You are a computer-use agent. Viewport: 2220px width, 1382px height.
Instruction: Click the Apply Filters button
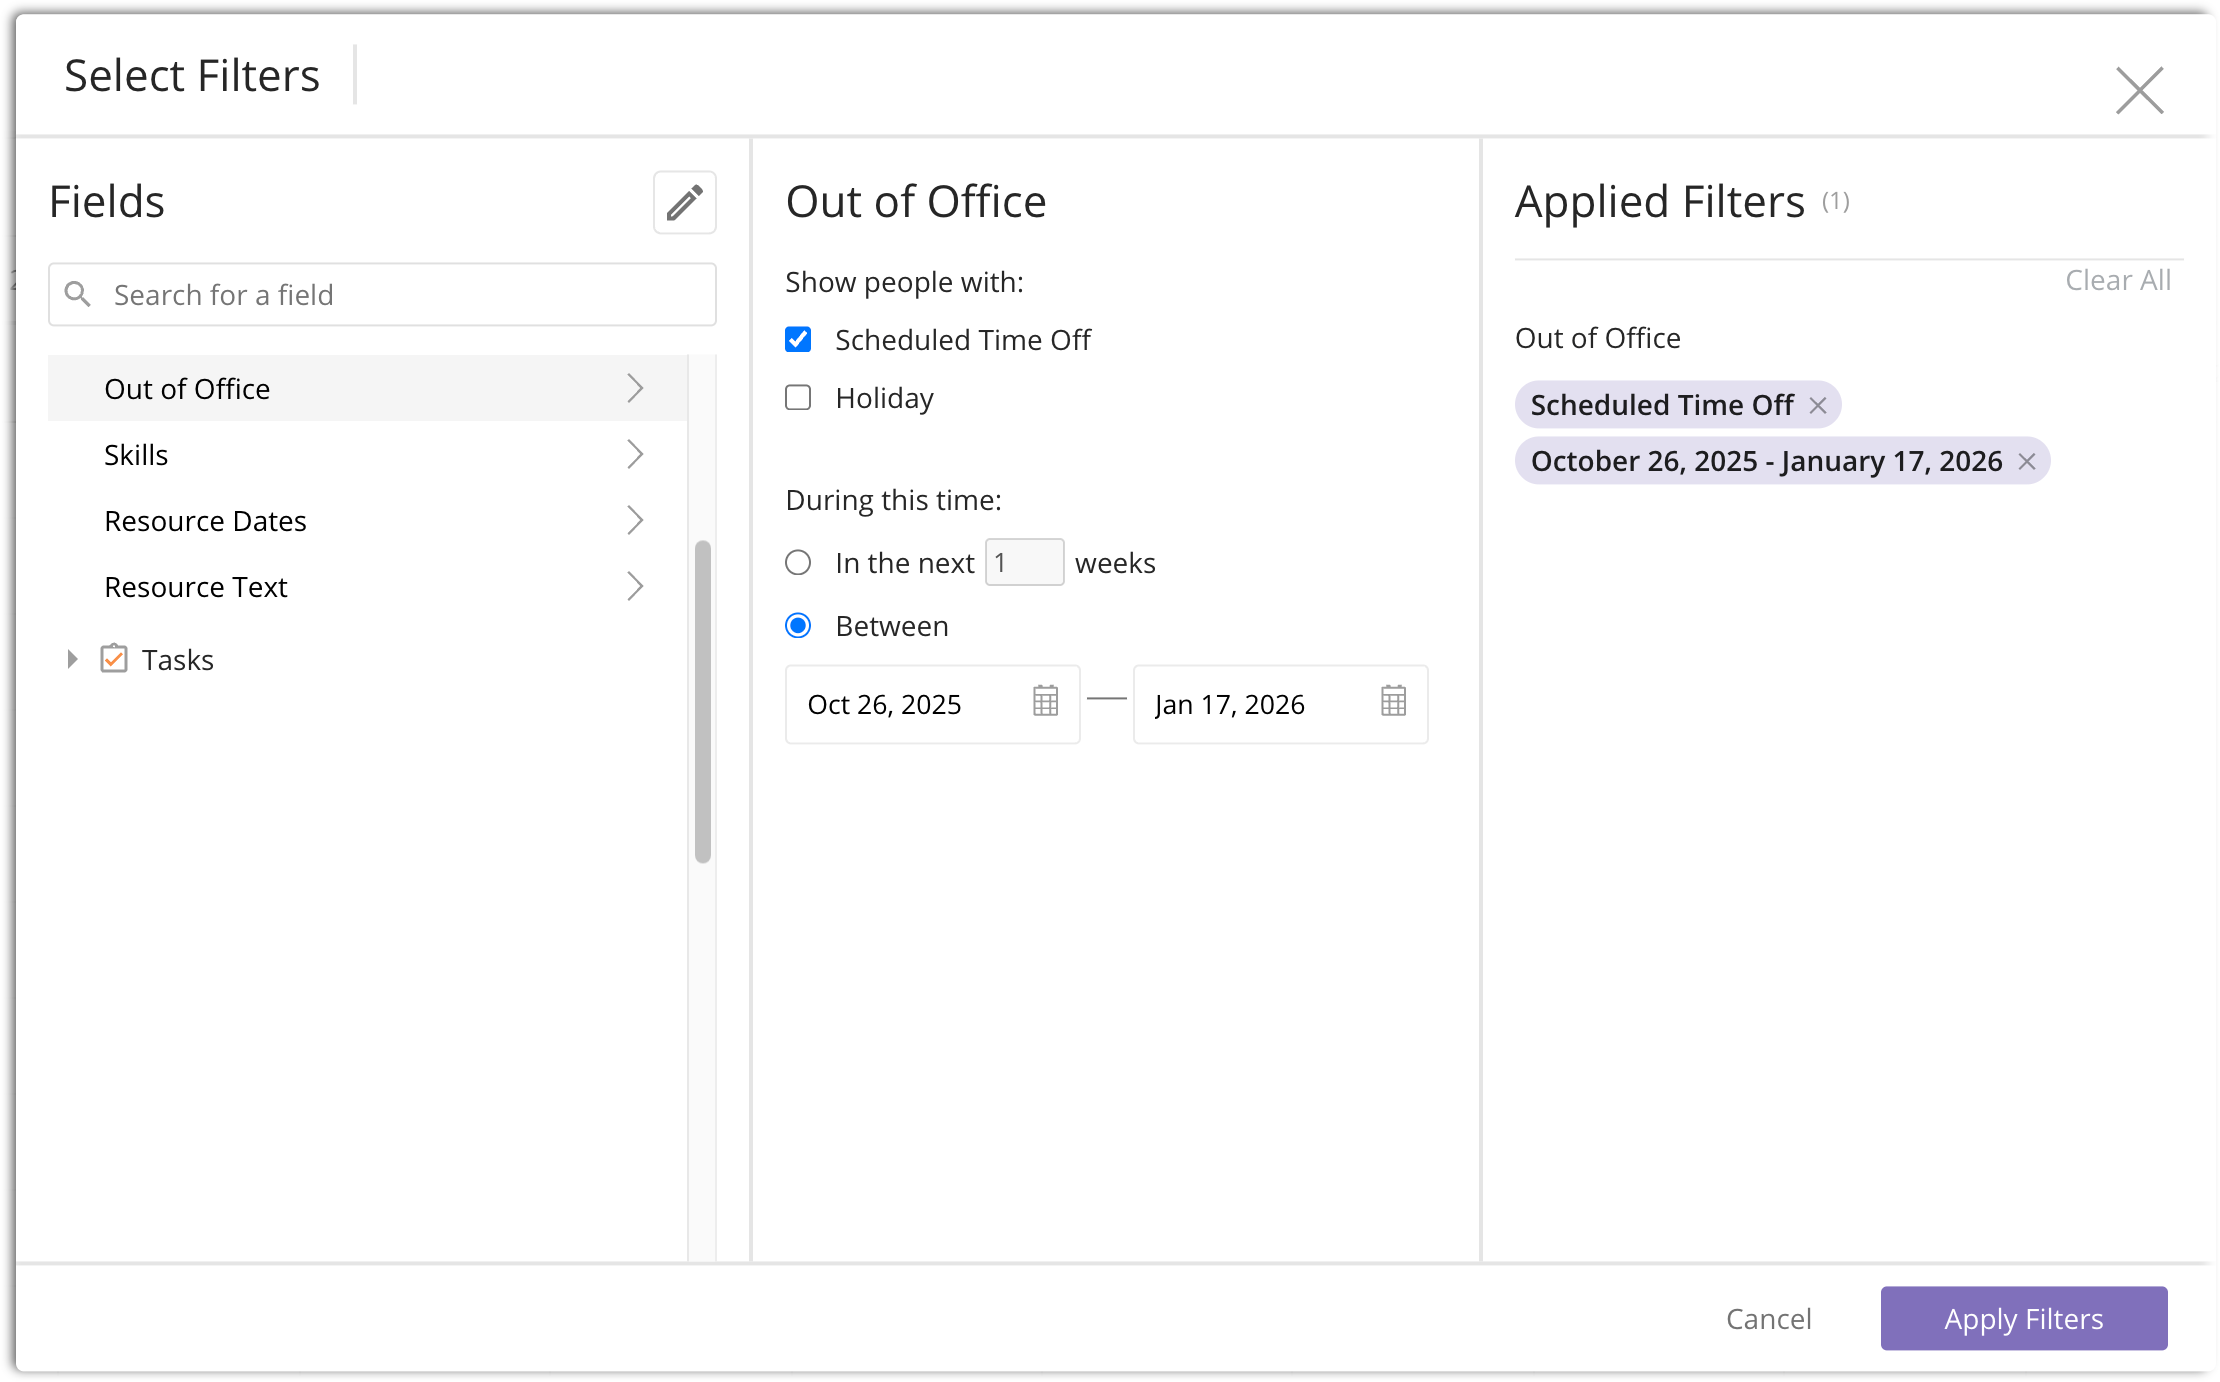click(x=2023, y=1319)
